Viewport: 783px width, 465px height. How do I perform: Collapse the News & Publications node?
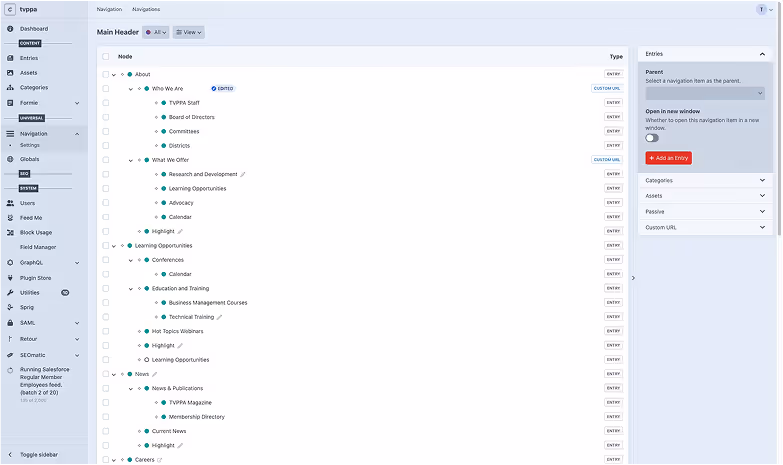coord(131,389)
